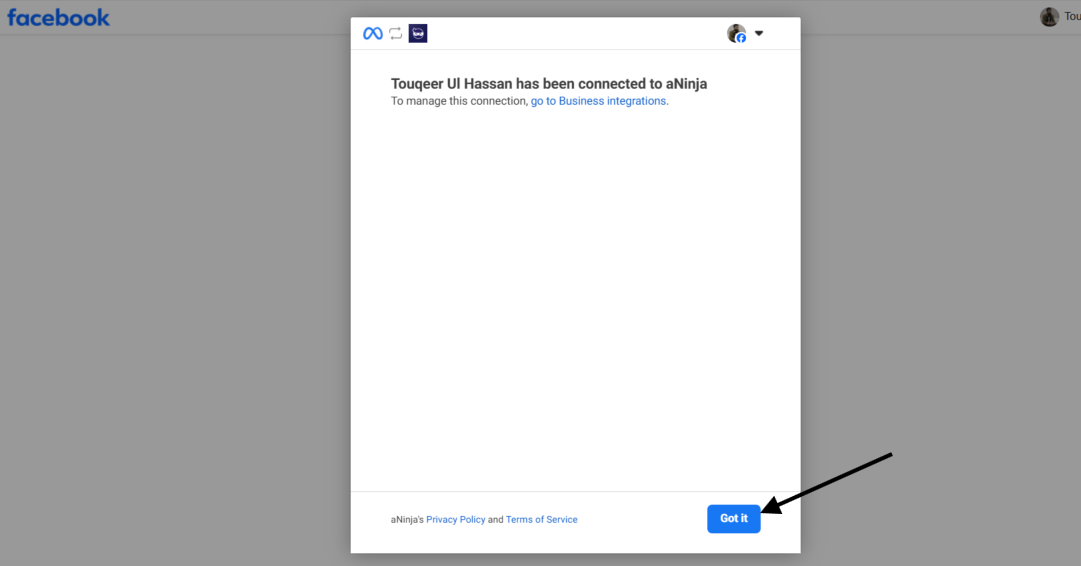Click the 'aNinja's' text in dialog footer
Screen dimensions: 1081x566
point(407,520)
